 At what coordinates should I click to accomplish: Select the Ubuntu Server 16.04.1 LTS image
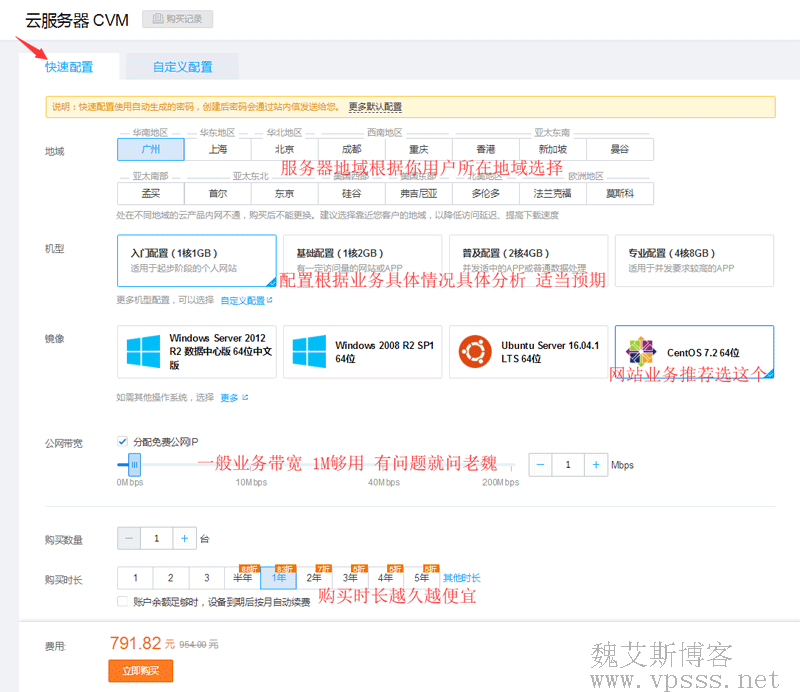click(528, 351)
